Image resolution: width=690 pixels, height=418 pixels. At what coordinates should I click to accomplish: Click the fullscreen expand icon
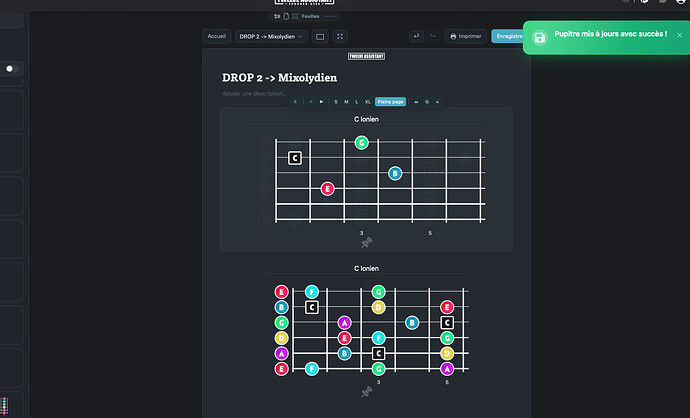340,37
